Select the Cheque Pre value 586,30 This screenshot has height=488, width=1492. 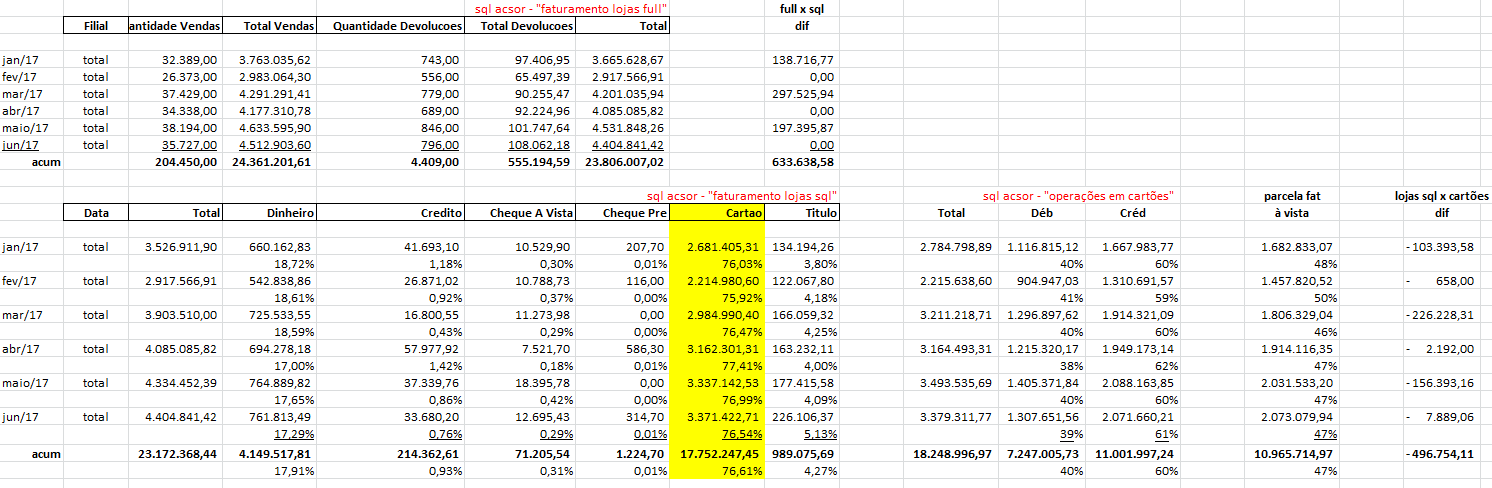pyautogui.click(x=642, y=349)
